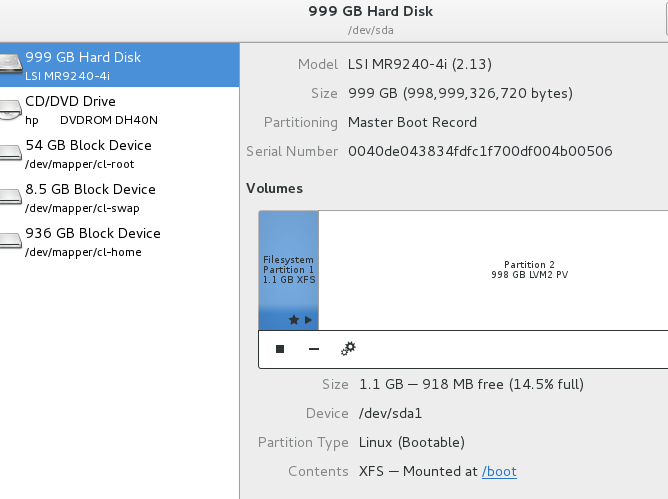Select Partition 2 998 GB LVM2 PV
668x499 pixels.
pos(493,270)
